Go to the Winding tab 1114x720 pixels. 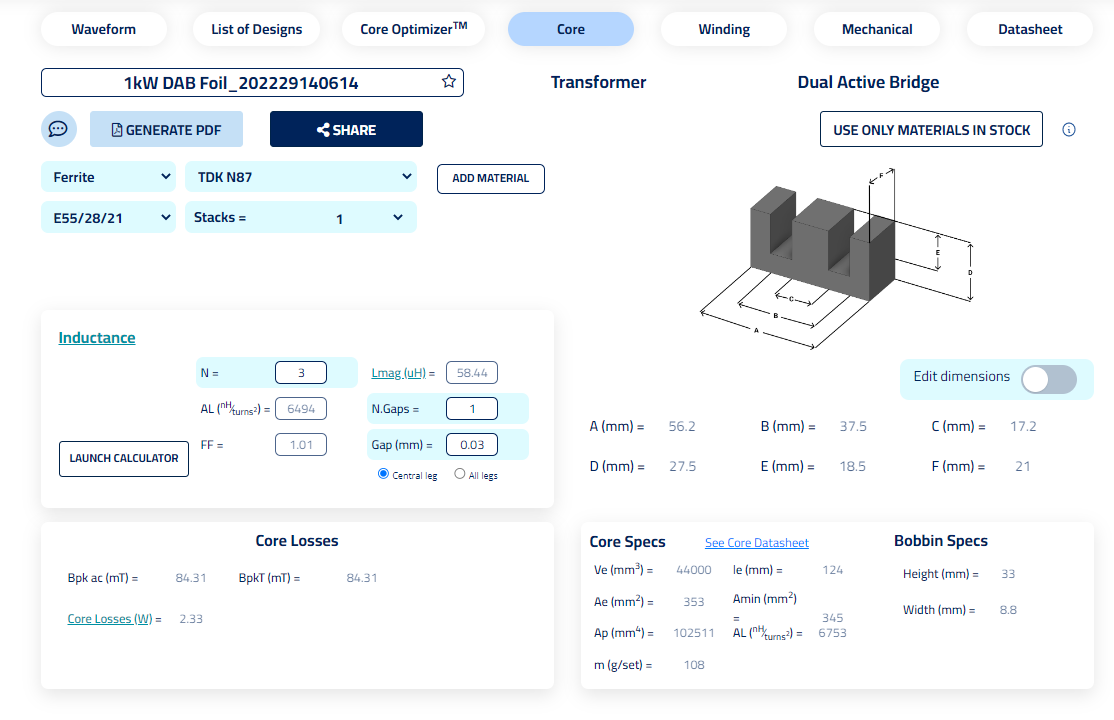(724, 29)
